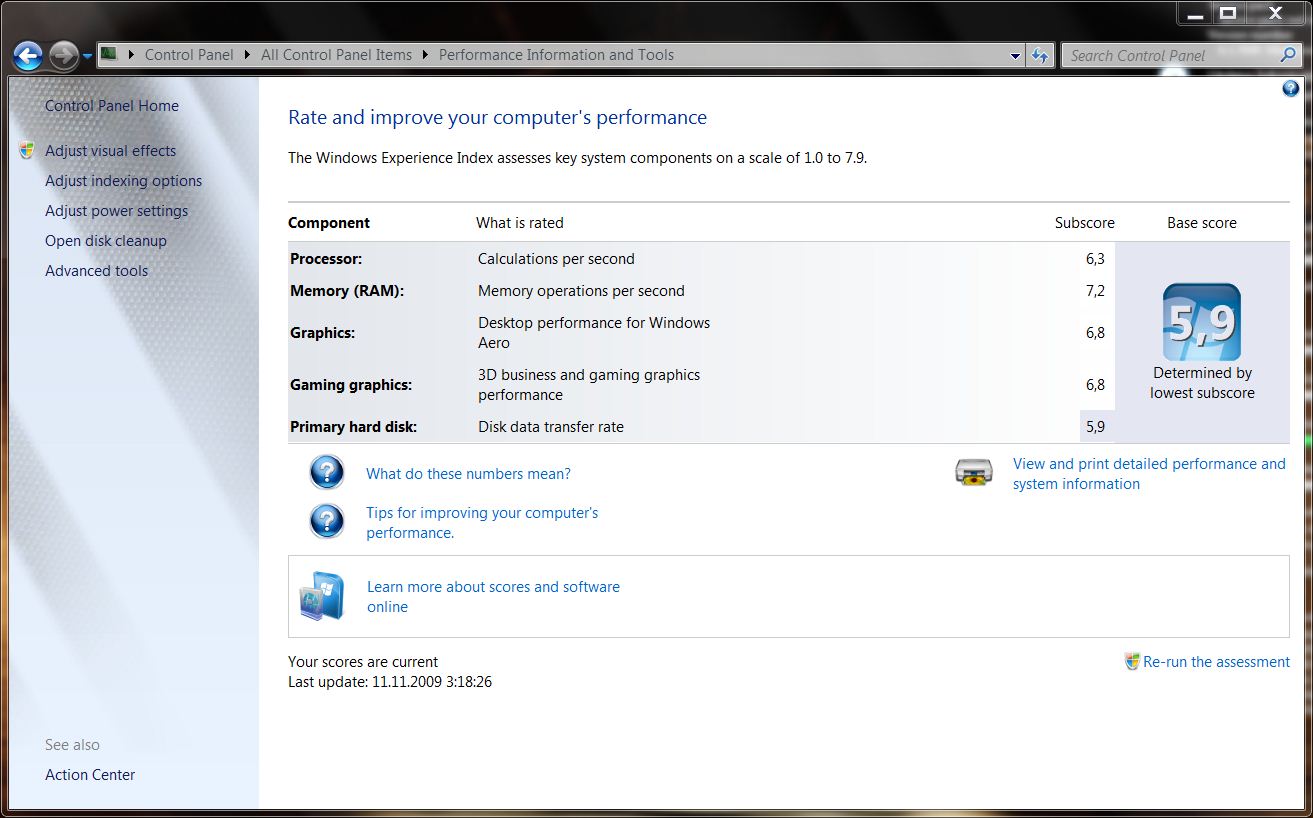Viewport: 1313px width, 818px height.
Task: View and print detailed performance information
Action: click(x=1149, y=474)
